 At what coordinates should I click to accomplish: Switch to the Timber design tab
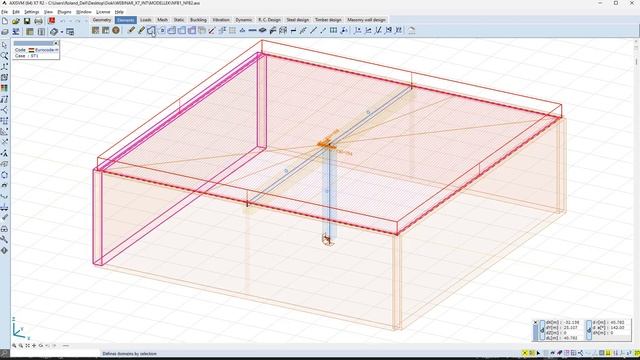[328, 20]
